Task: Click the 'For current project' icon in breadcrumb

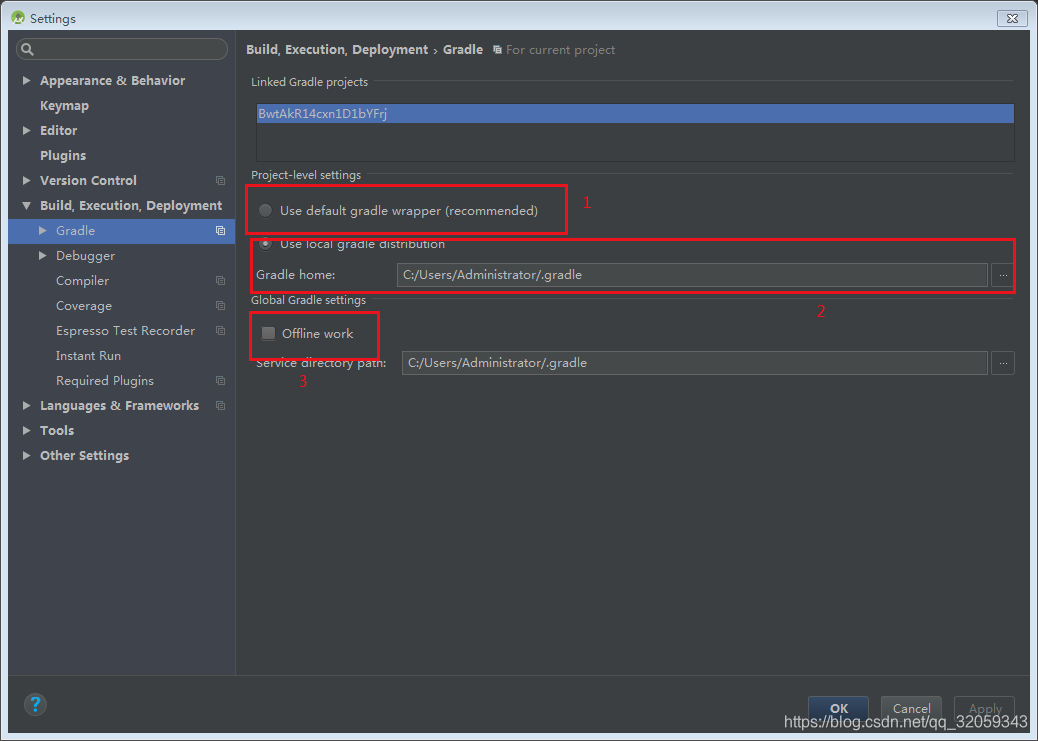Action: click(x=497, y=50)
